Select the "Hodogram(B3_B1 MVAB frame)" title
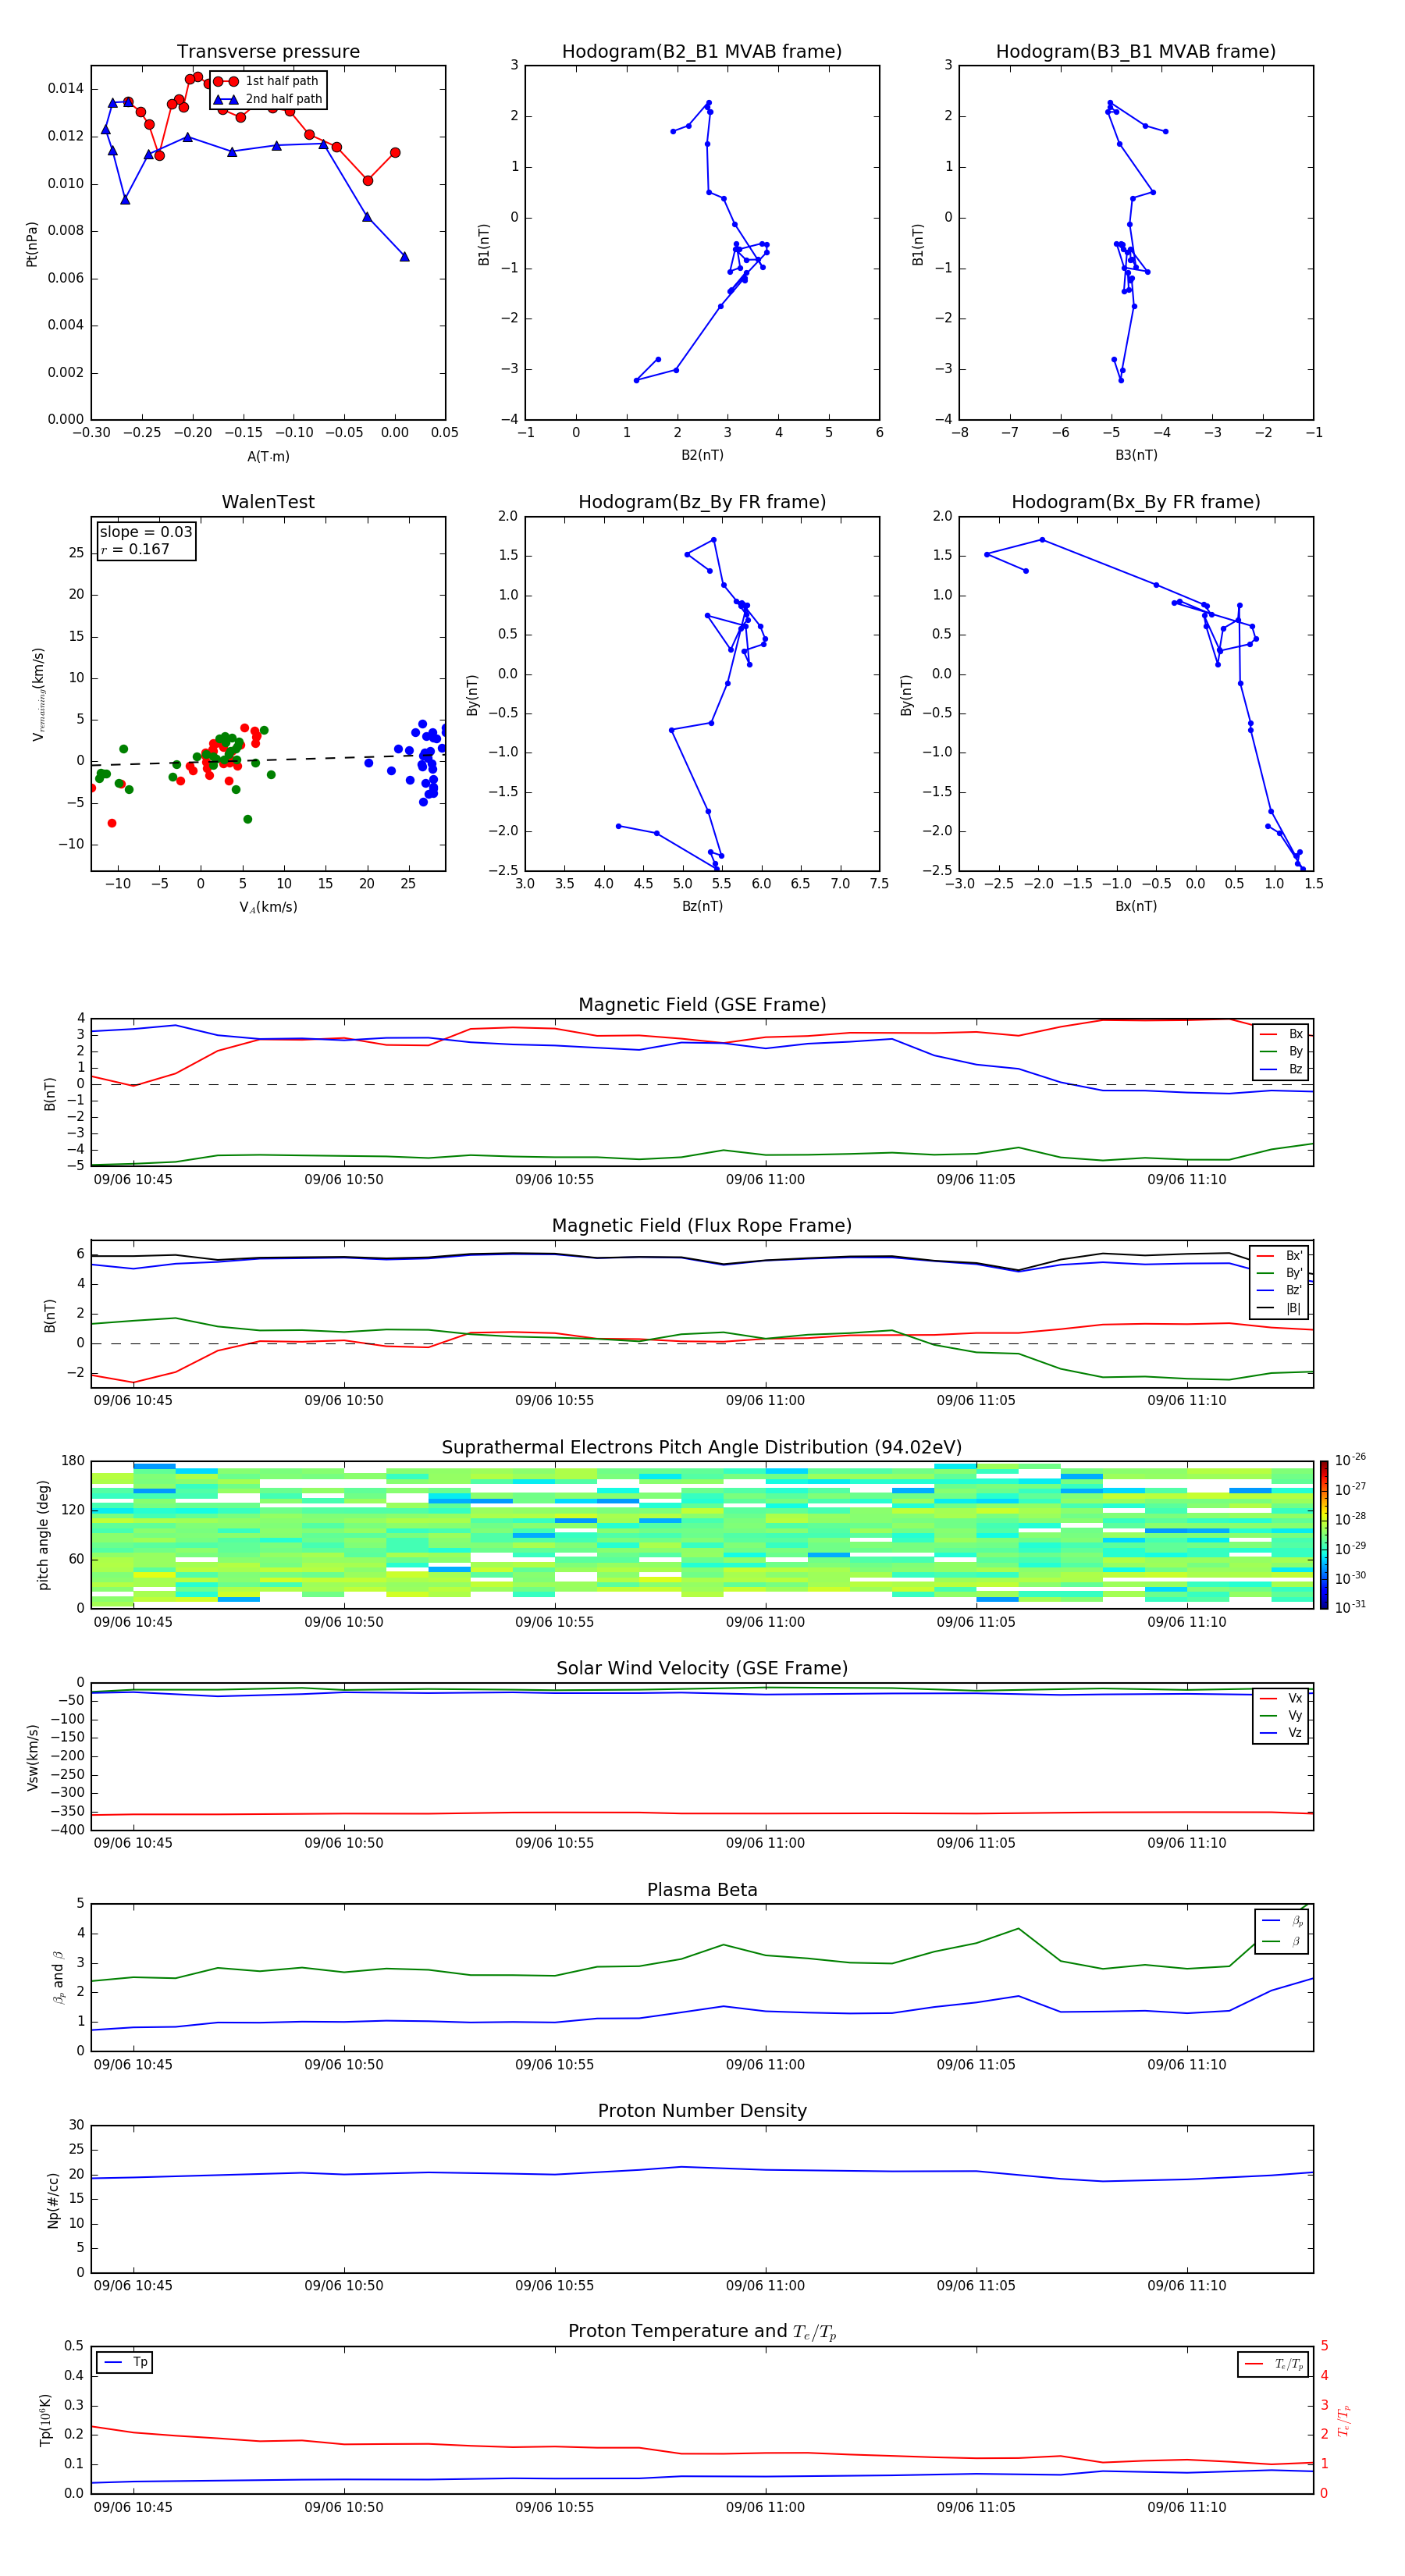Screen dimensions: 1405x2576 pyautogui.click(x=1136, y=52)
